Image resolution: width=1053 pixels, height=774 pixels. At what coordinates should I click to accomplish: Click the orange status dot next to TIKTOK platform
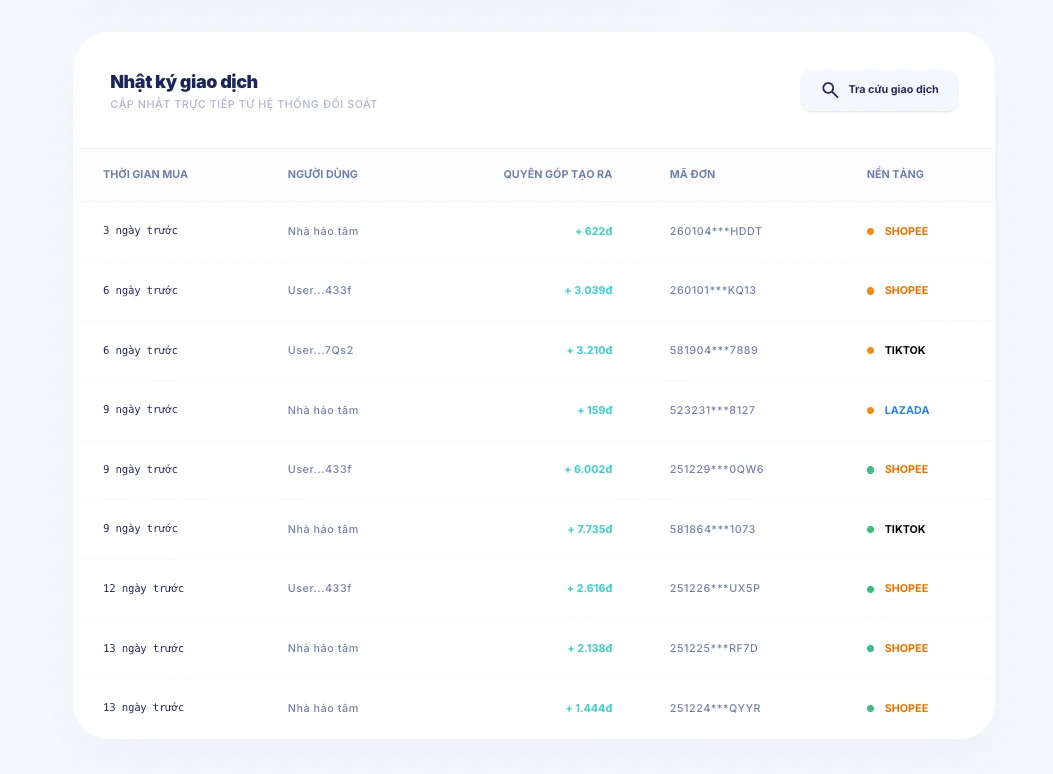[870, 350]
